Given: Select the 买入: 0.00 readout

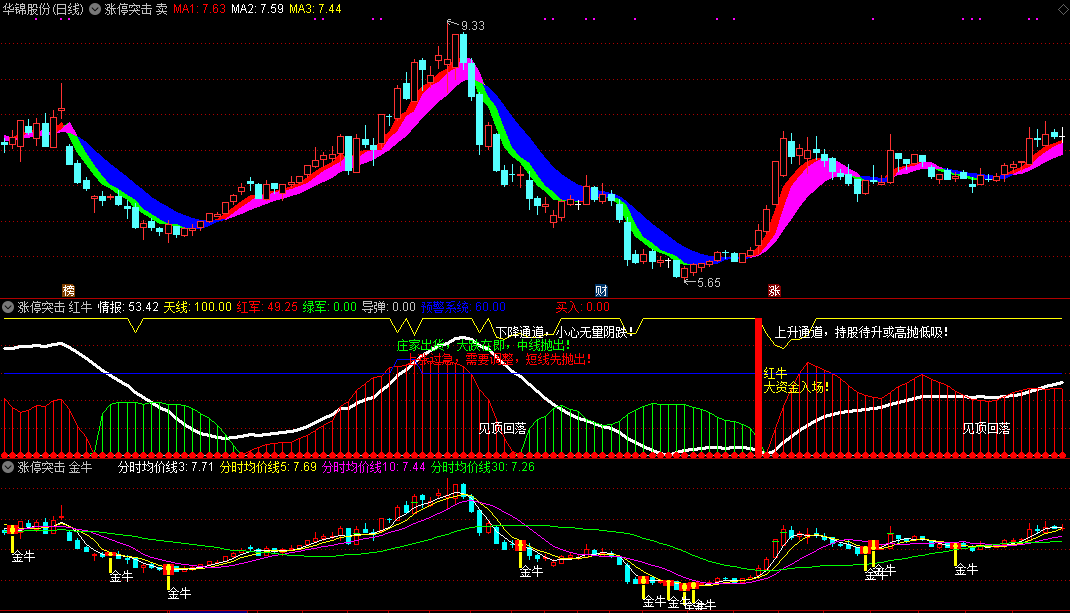Looking at the screenshot, I should pos(583,307).
